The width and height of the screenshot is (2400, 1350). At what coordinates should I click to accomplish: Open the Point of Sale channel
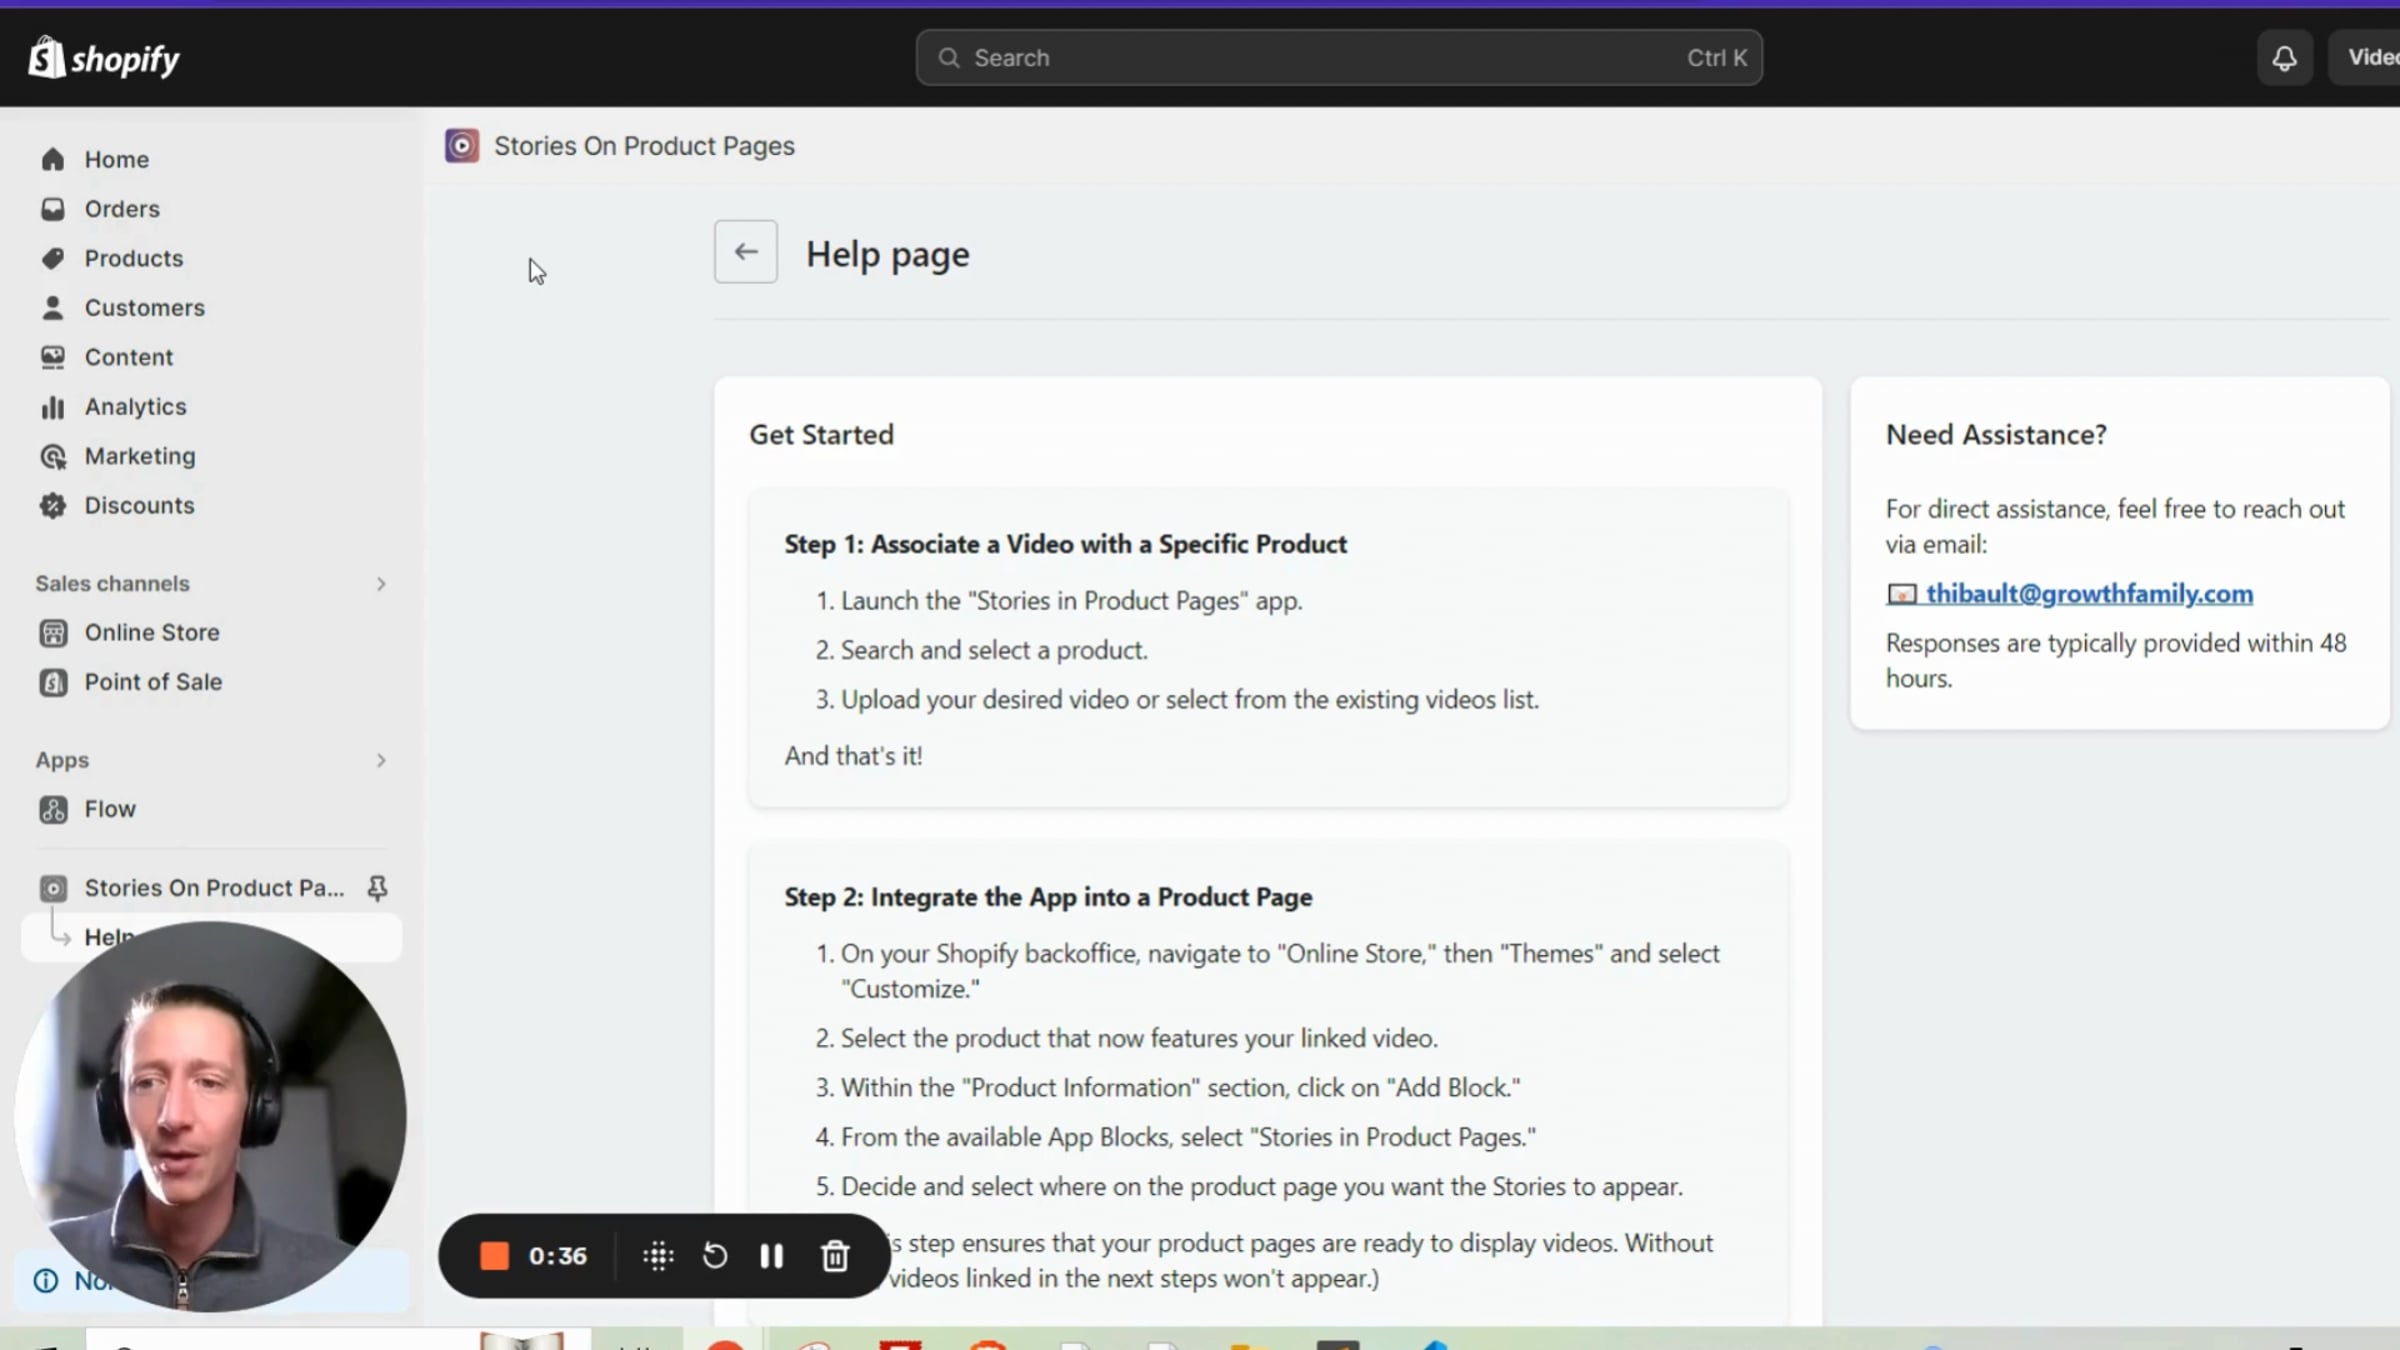pyautogui.click(x=153, y=682)
